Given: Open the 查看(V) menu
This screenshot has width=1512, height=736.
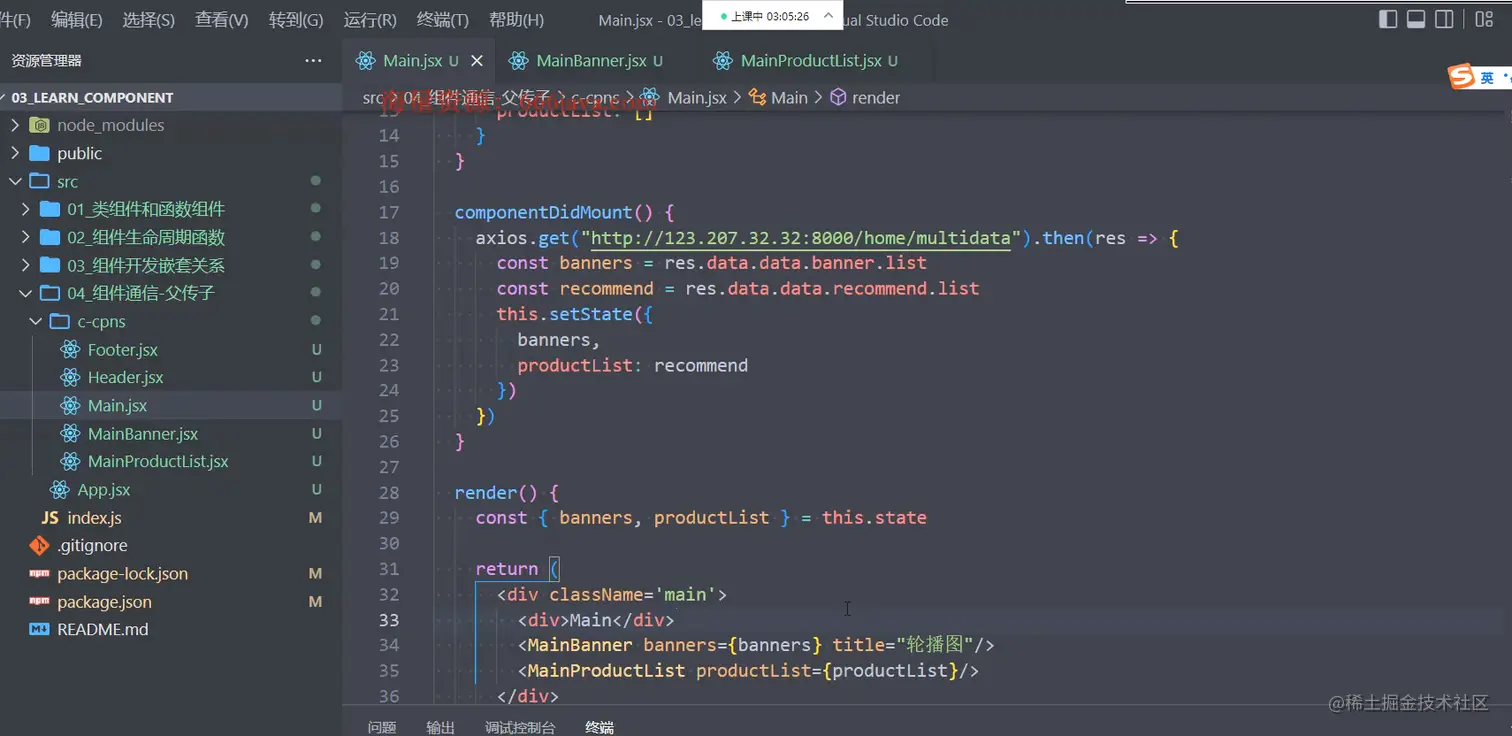Looking at the screenshot, I should click(222, 20).
